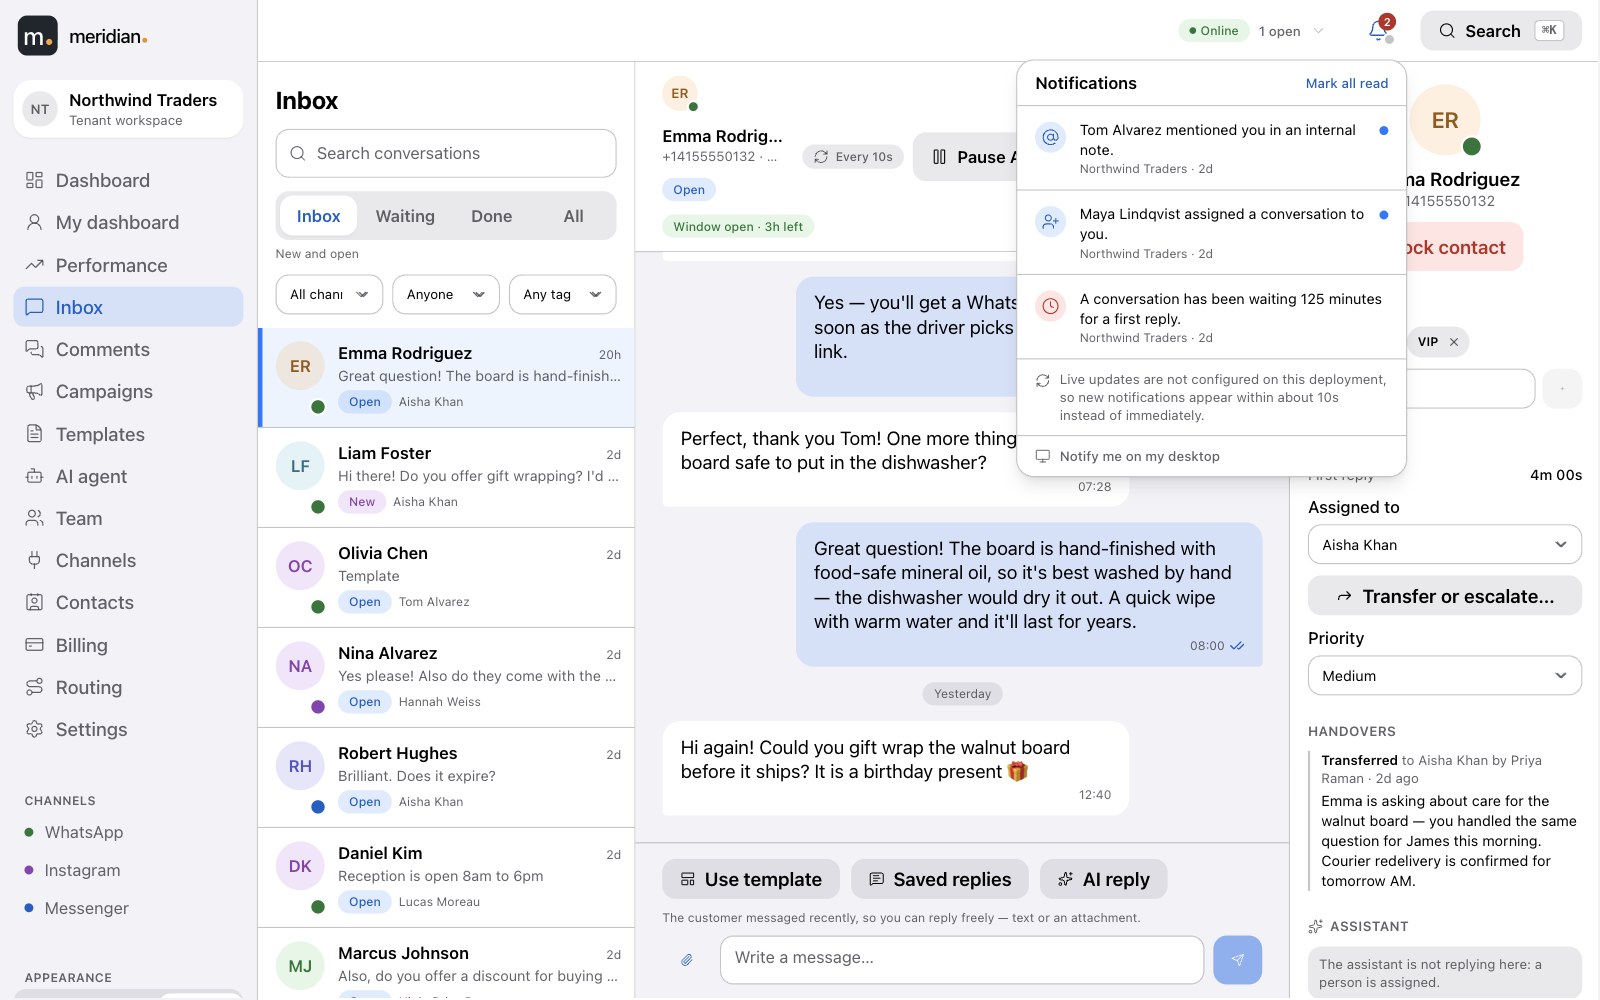Remove the VIP tag with its x

coord(1454,342)
